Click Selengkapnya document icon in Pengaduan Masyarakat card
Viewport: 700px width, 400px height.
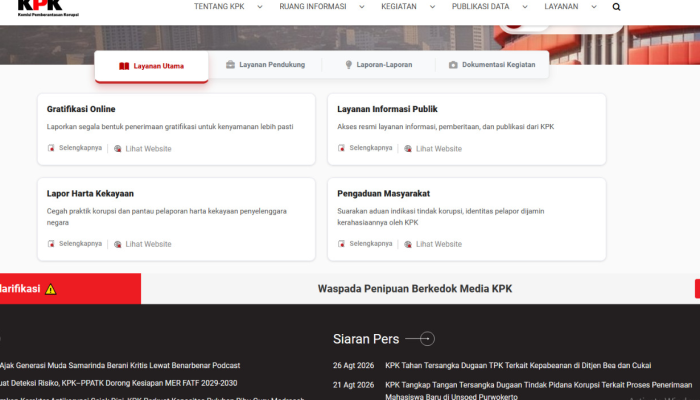[342, 243]
